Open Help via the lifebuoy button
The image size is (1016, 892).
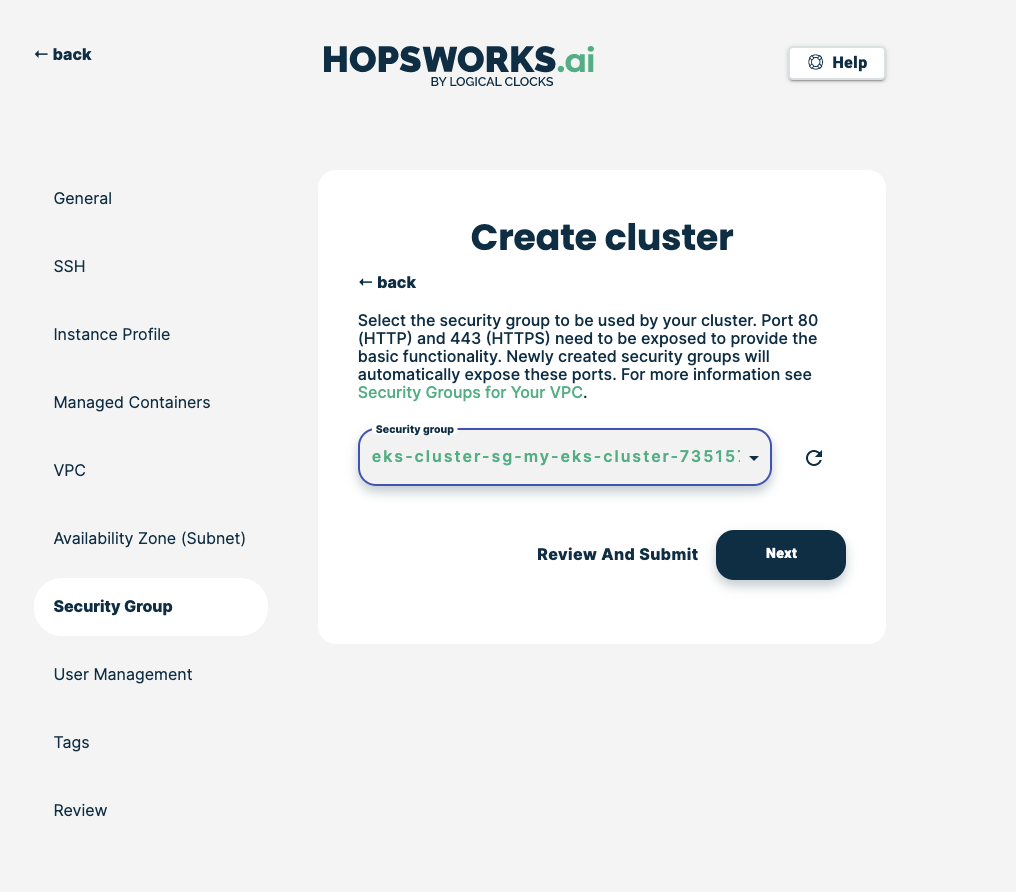pos(836,63)
